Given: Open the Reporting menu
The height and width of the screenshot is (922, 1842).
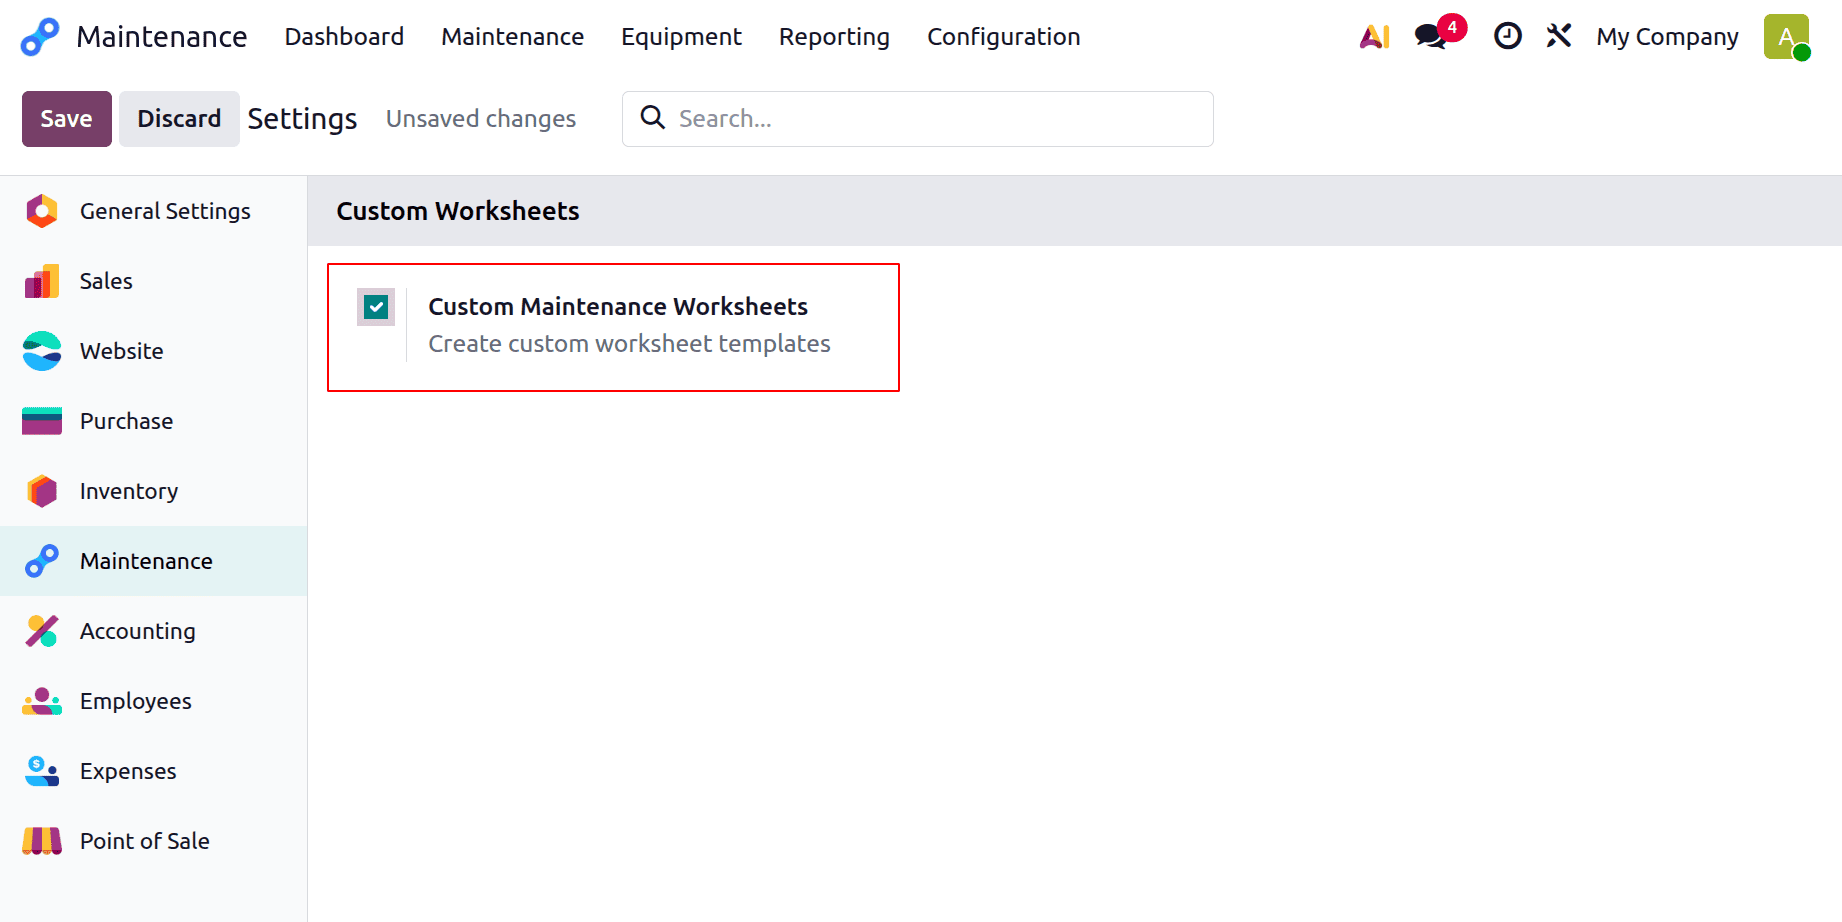Looking at the screenshot, I should coord(834,37).
